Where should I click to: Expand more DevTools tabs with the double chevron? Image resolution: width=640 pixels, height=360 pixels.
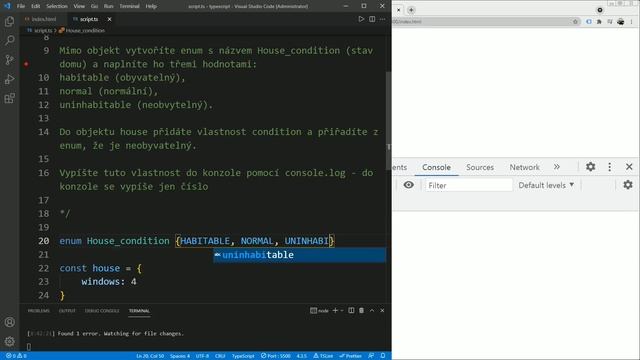tap(557, 167)
